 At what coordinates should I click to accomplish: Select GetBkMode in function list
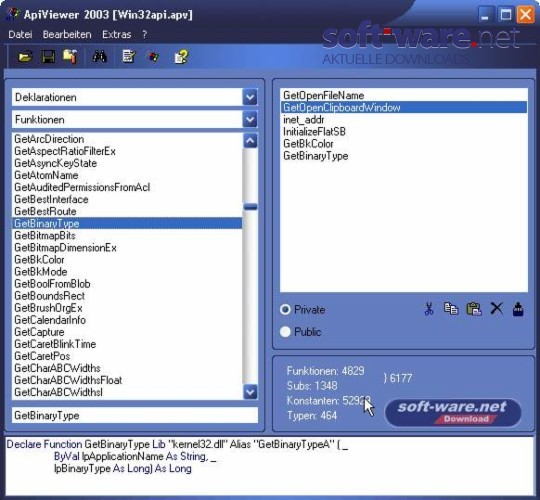click(x=127, y=272)
